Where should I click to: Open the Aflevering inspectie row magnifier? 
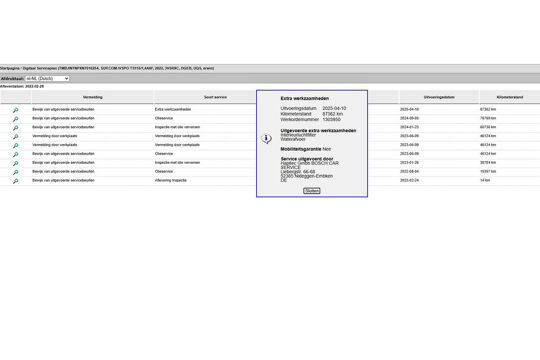pos(15,181)
